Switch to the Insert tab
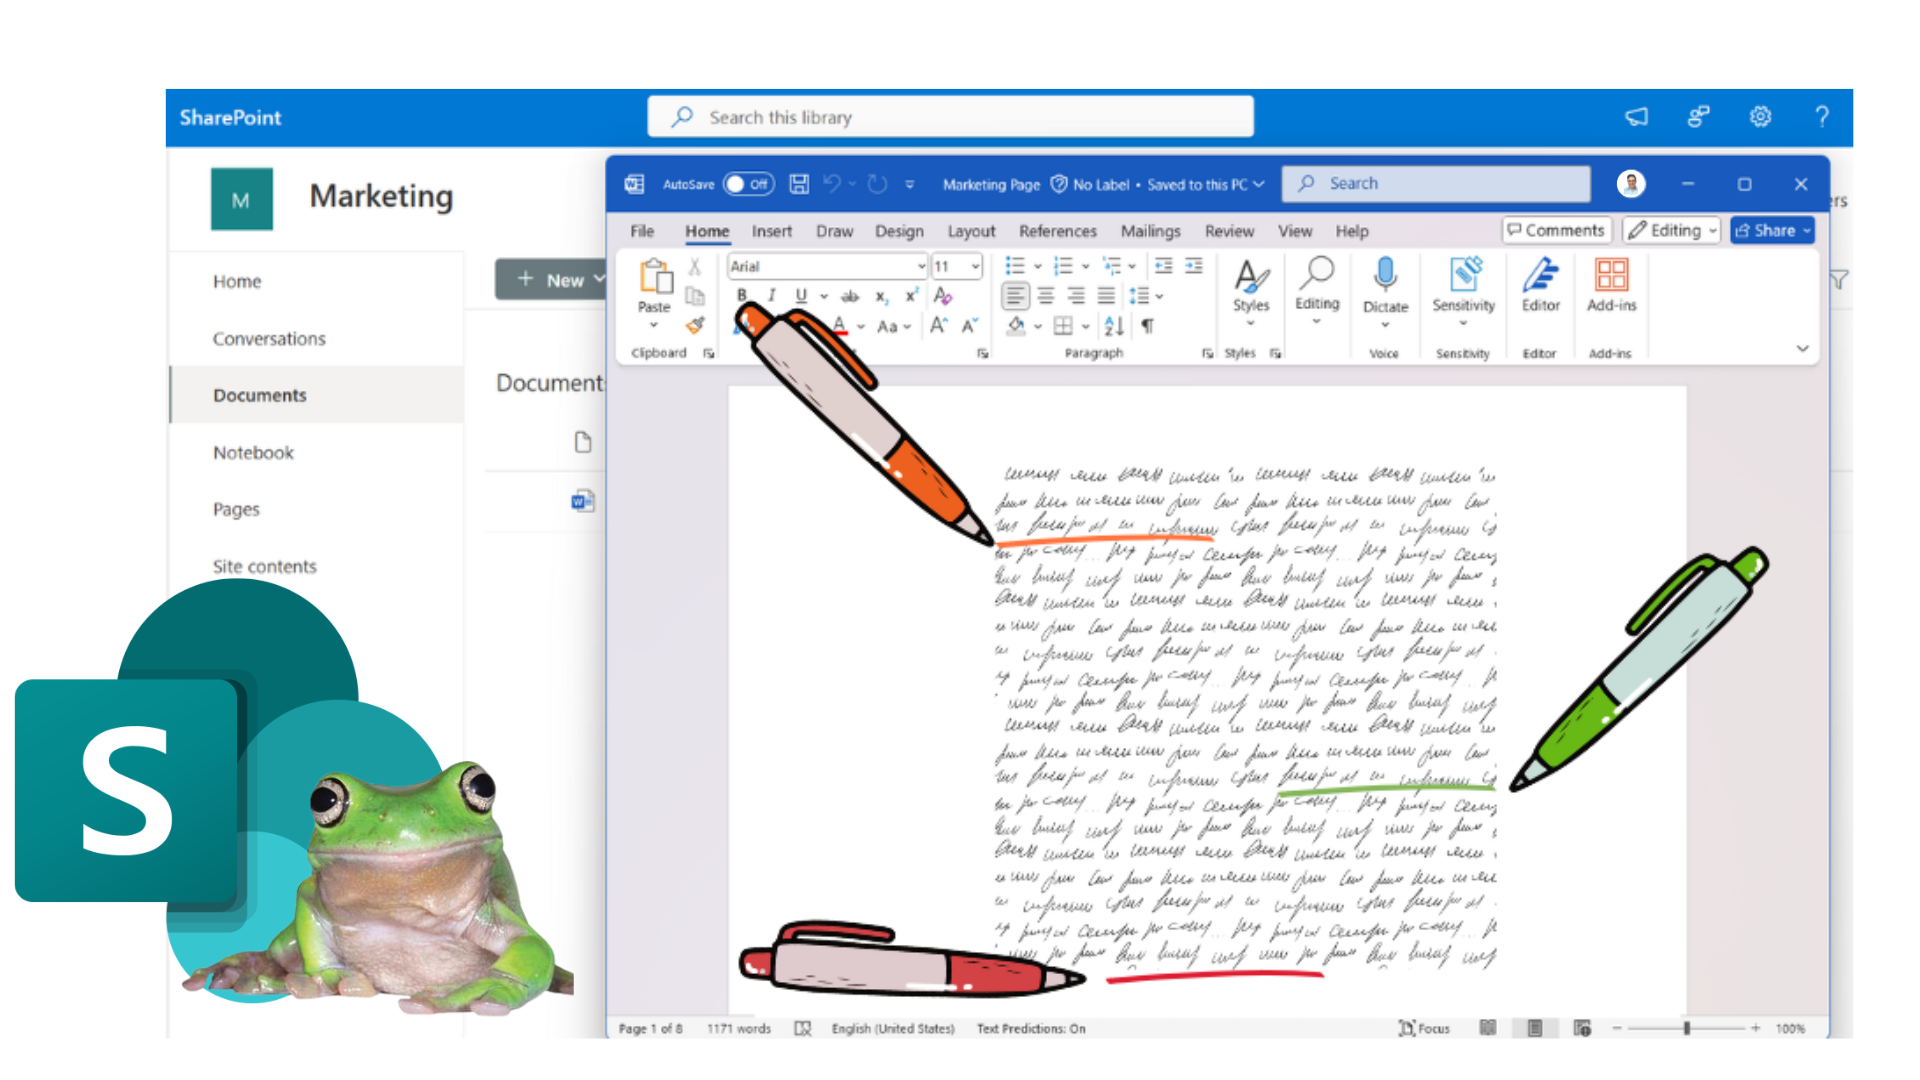Image resolution: width=1920 pixels, height=1080 pixels. pyautogui.click(x=771, y=231)
